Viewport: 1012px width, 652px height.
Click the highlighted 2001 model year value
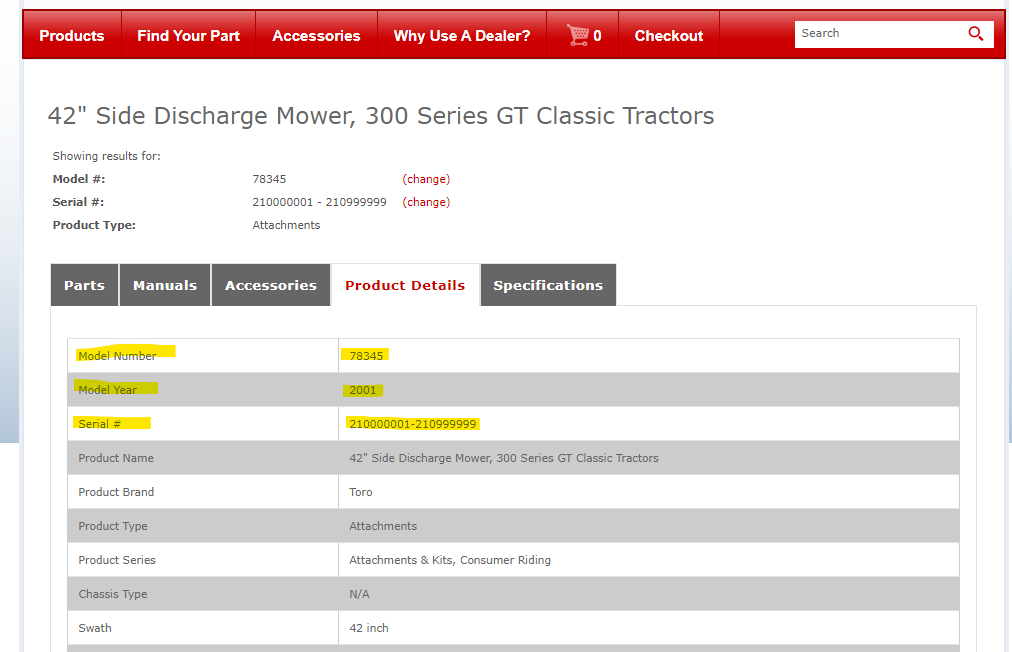(363, 390)
